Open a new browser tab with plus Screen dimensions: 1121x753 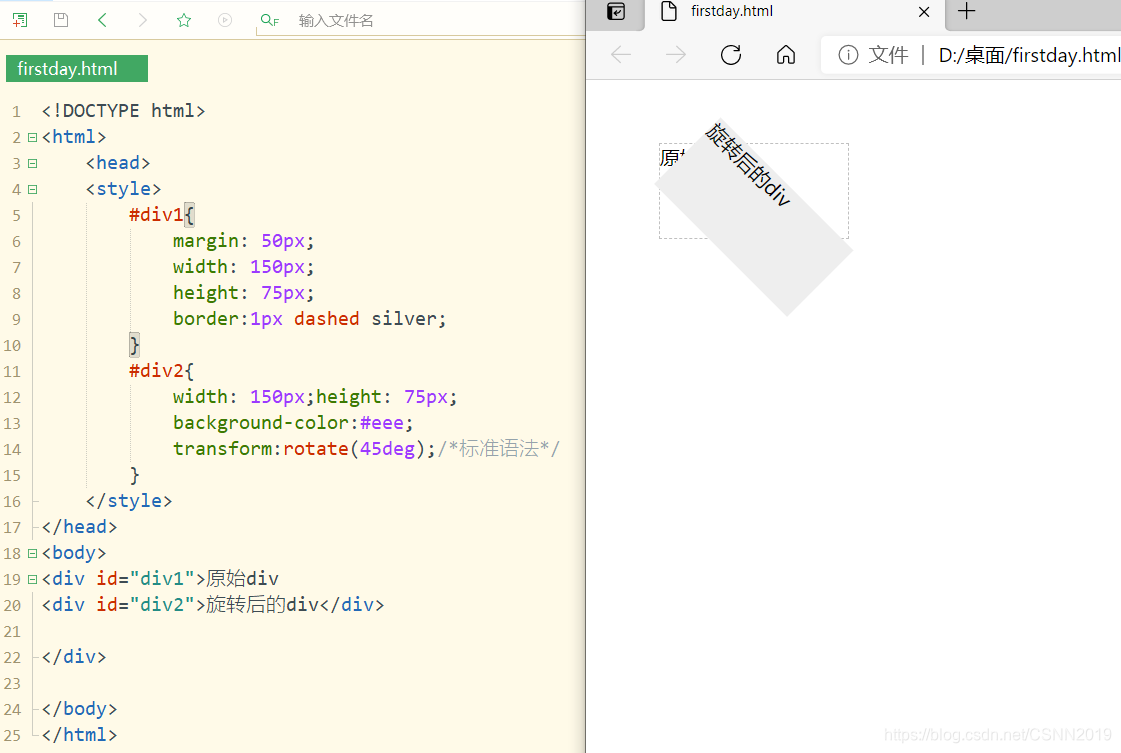[967, 11]
